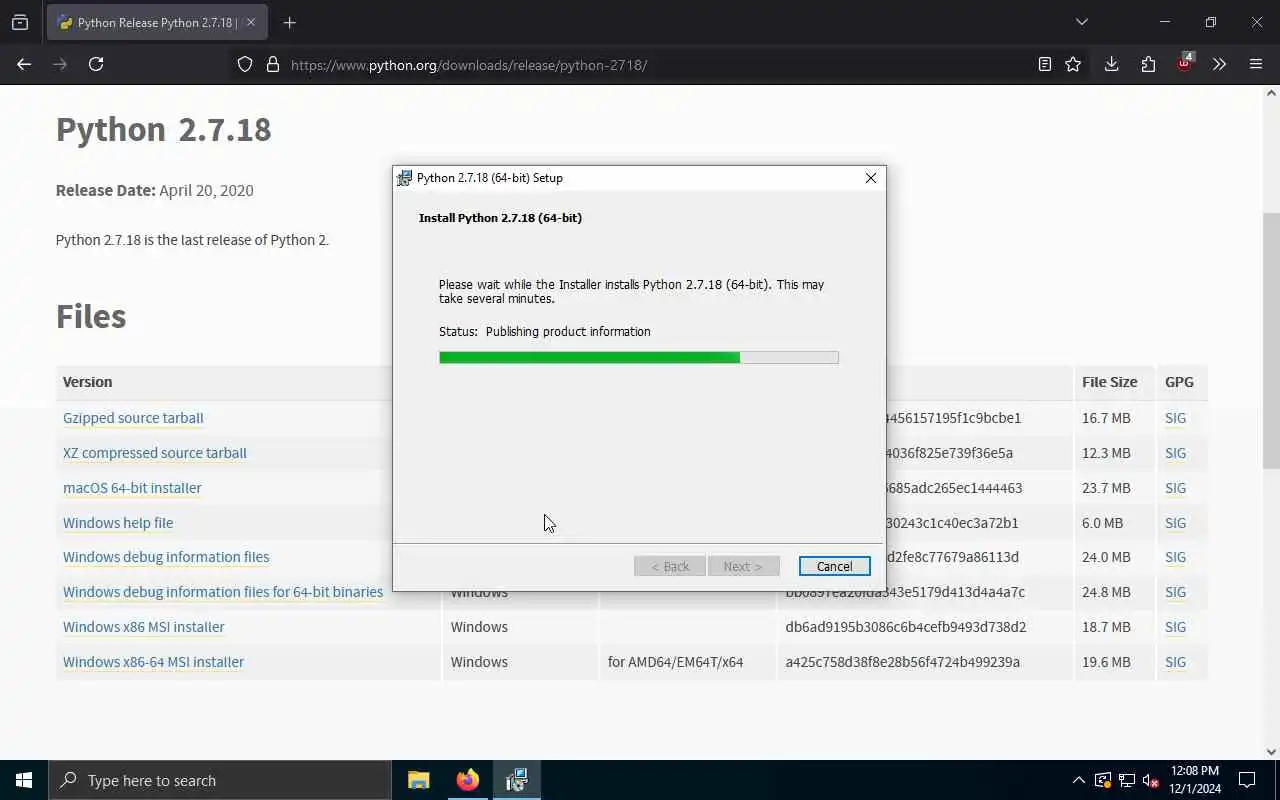Image resolution: width=1280 pixels, height=800 pixels.
Task: Open SIG for Windows x86-64 MSI installer row
Action: [1175, 662]
